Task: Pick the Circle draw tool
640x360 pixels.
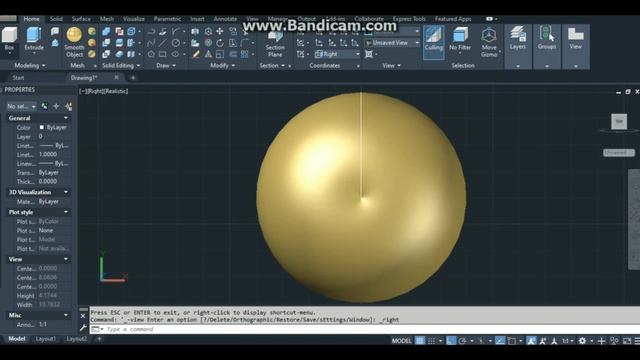Action: [x=176, y=43]
